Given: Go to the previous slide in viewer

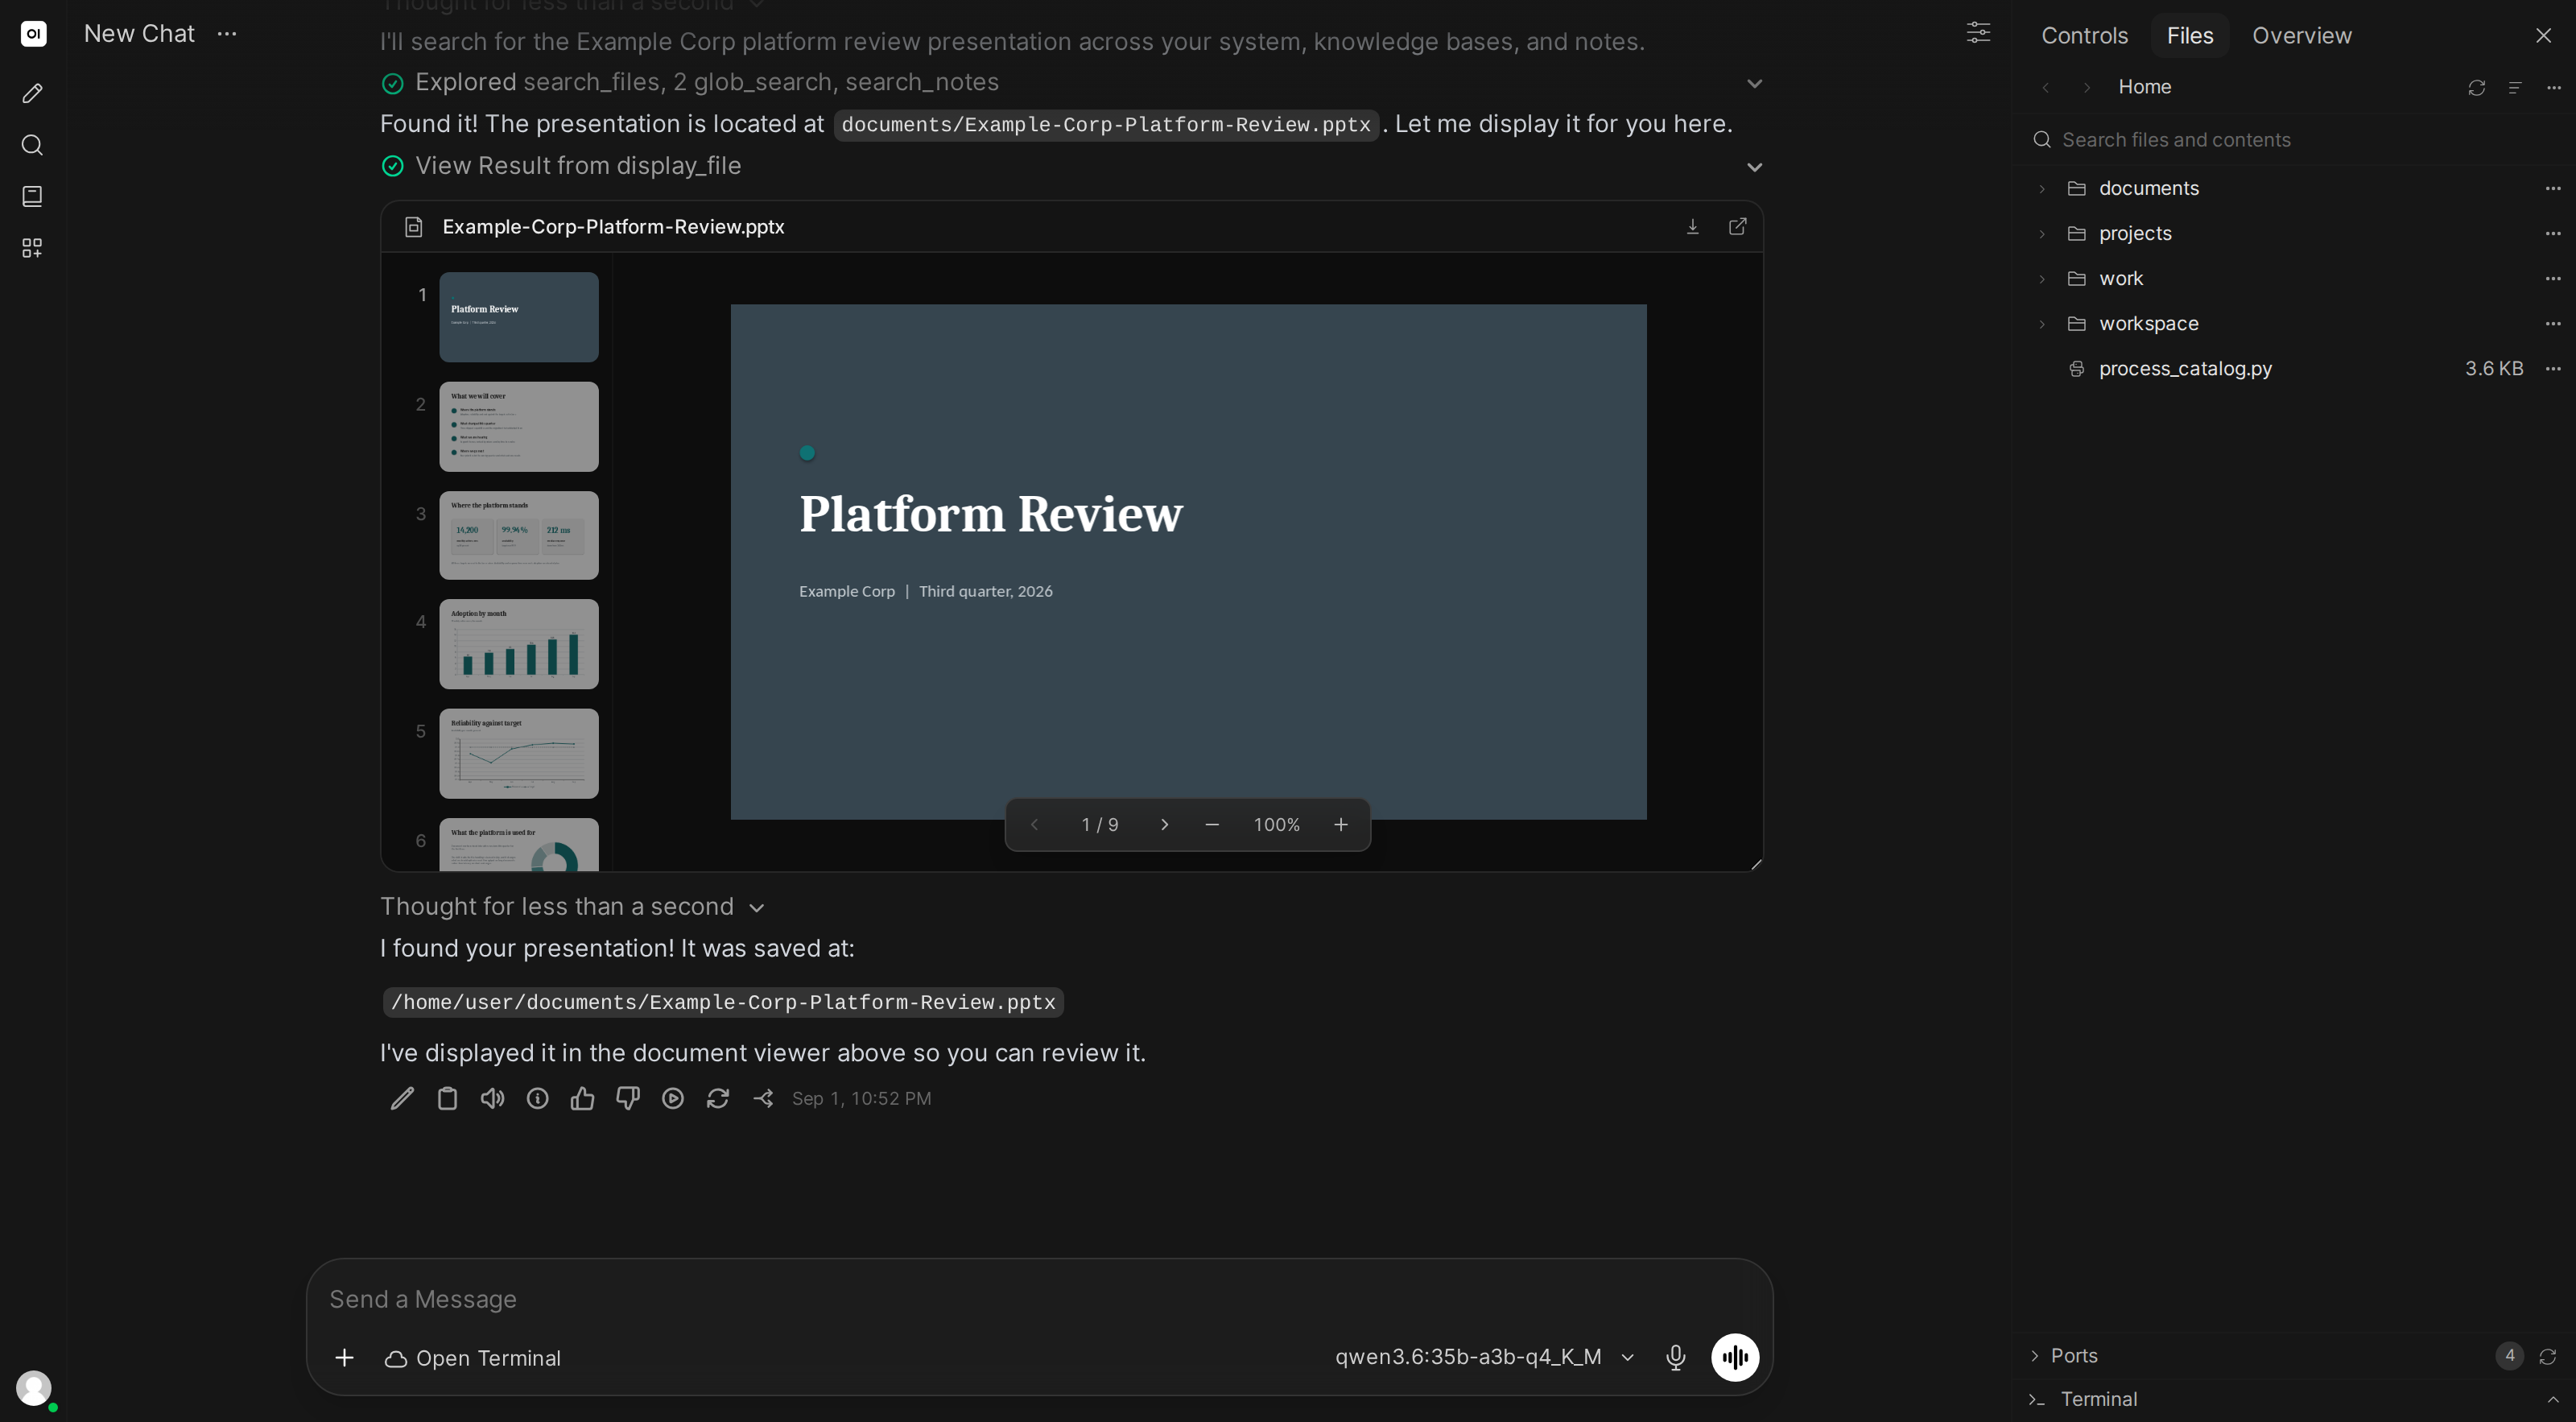Looking at the screenshot, I should pyautogui.click(x=1034, y=825).
